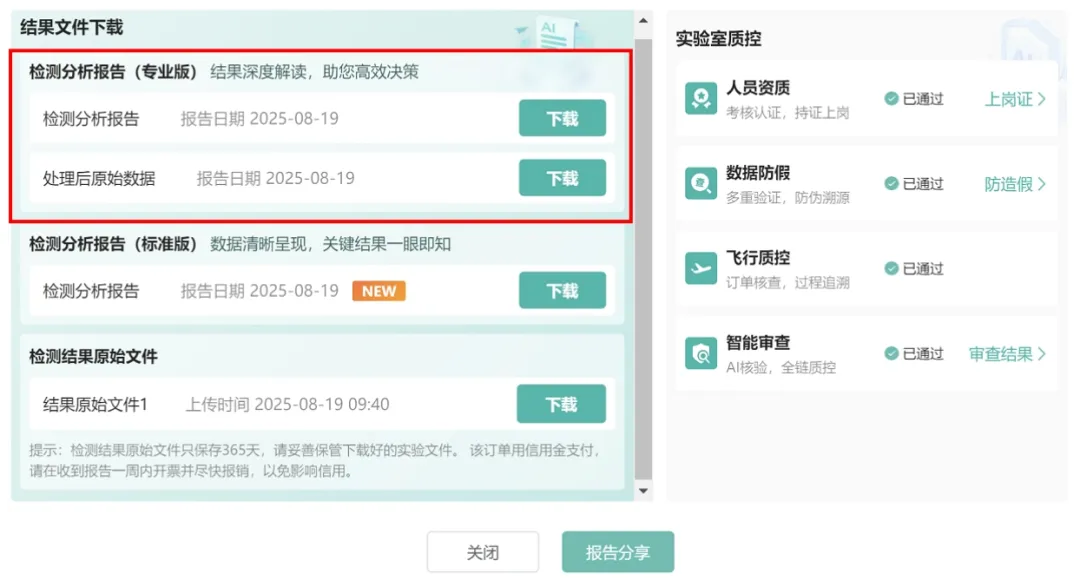Viewport: 1080px width, 587px height.
Task: Click the green check icon beside 人员资质 已通过
Action: [x=891, y=99]
